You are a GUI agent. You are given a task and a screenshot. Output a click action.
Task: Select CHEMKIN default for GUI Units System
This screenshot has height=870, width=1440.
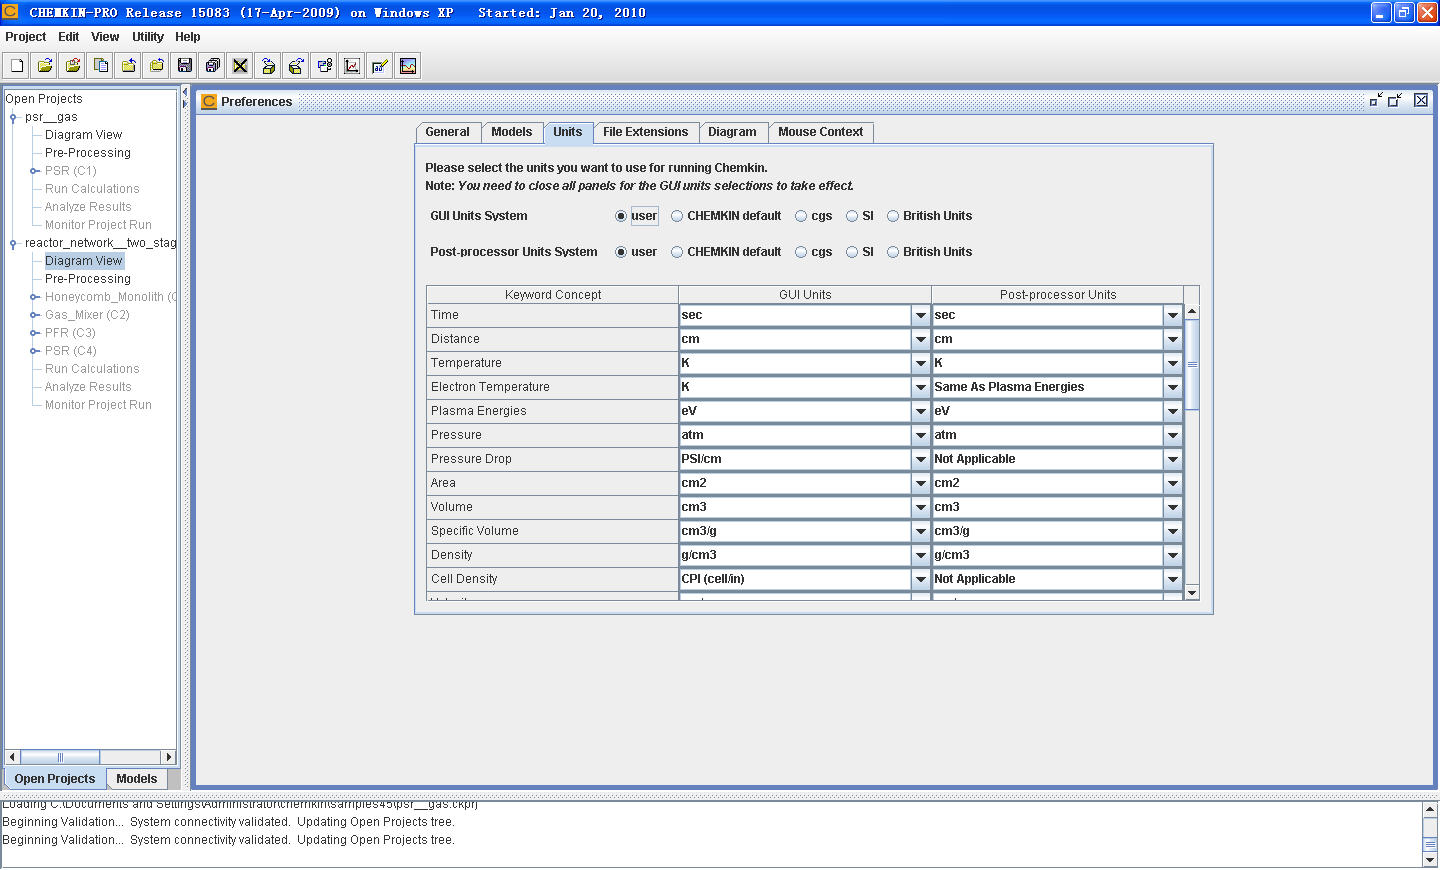tap(677, 216)
